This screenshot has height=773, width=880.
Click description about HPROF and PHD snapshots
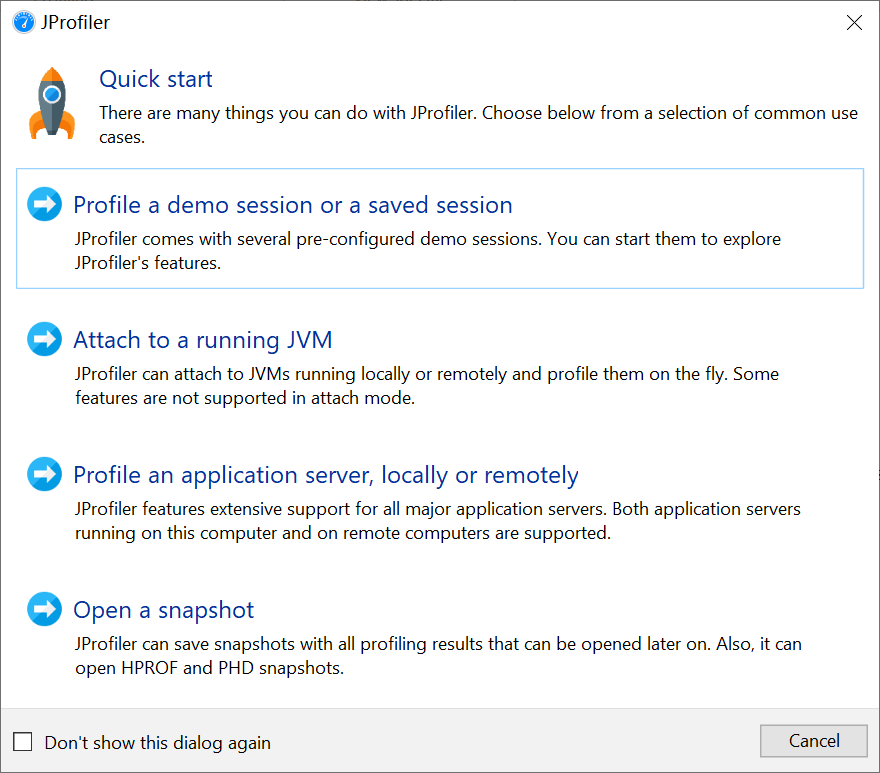[x=438, y=656]
